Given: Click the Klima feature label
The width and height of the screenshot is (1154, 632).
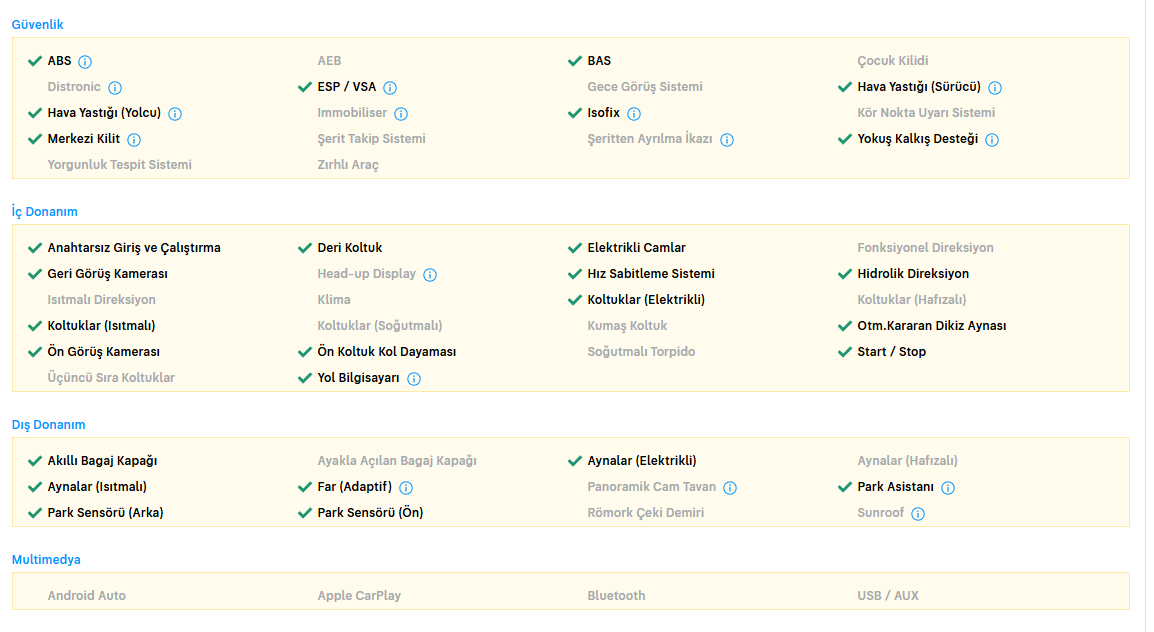Looking at the screenshot, I should point(333,299).
